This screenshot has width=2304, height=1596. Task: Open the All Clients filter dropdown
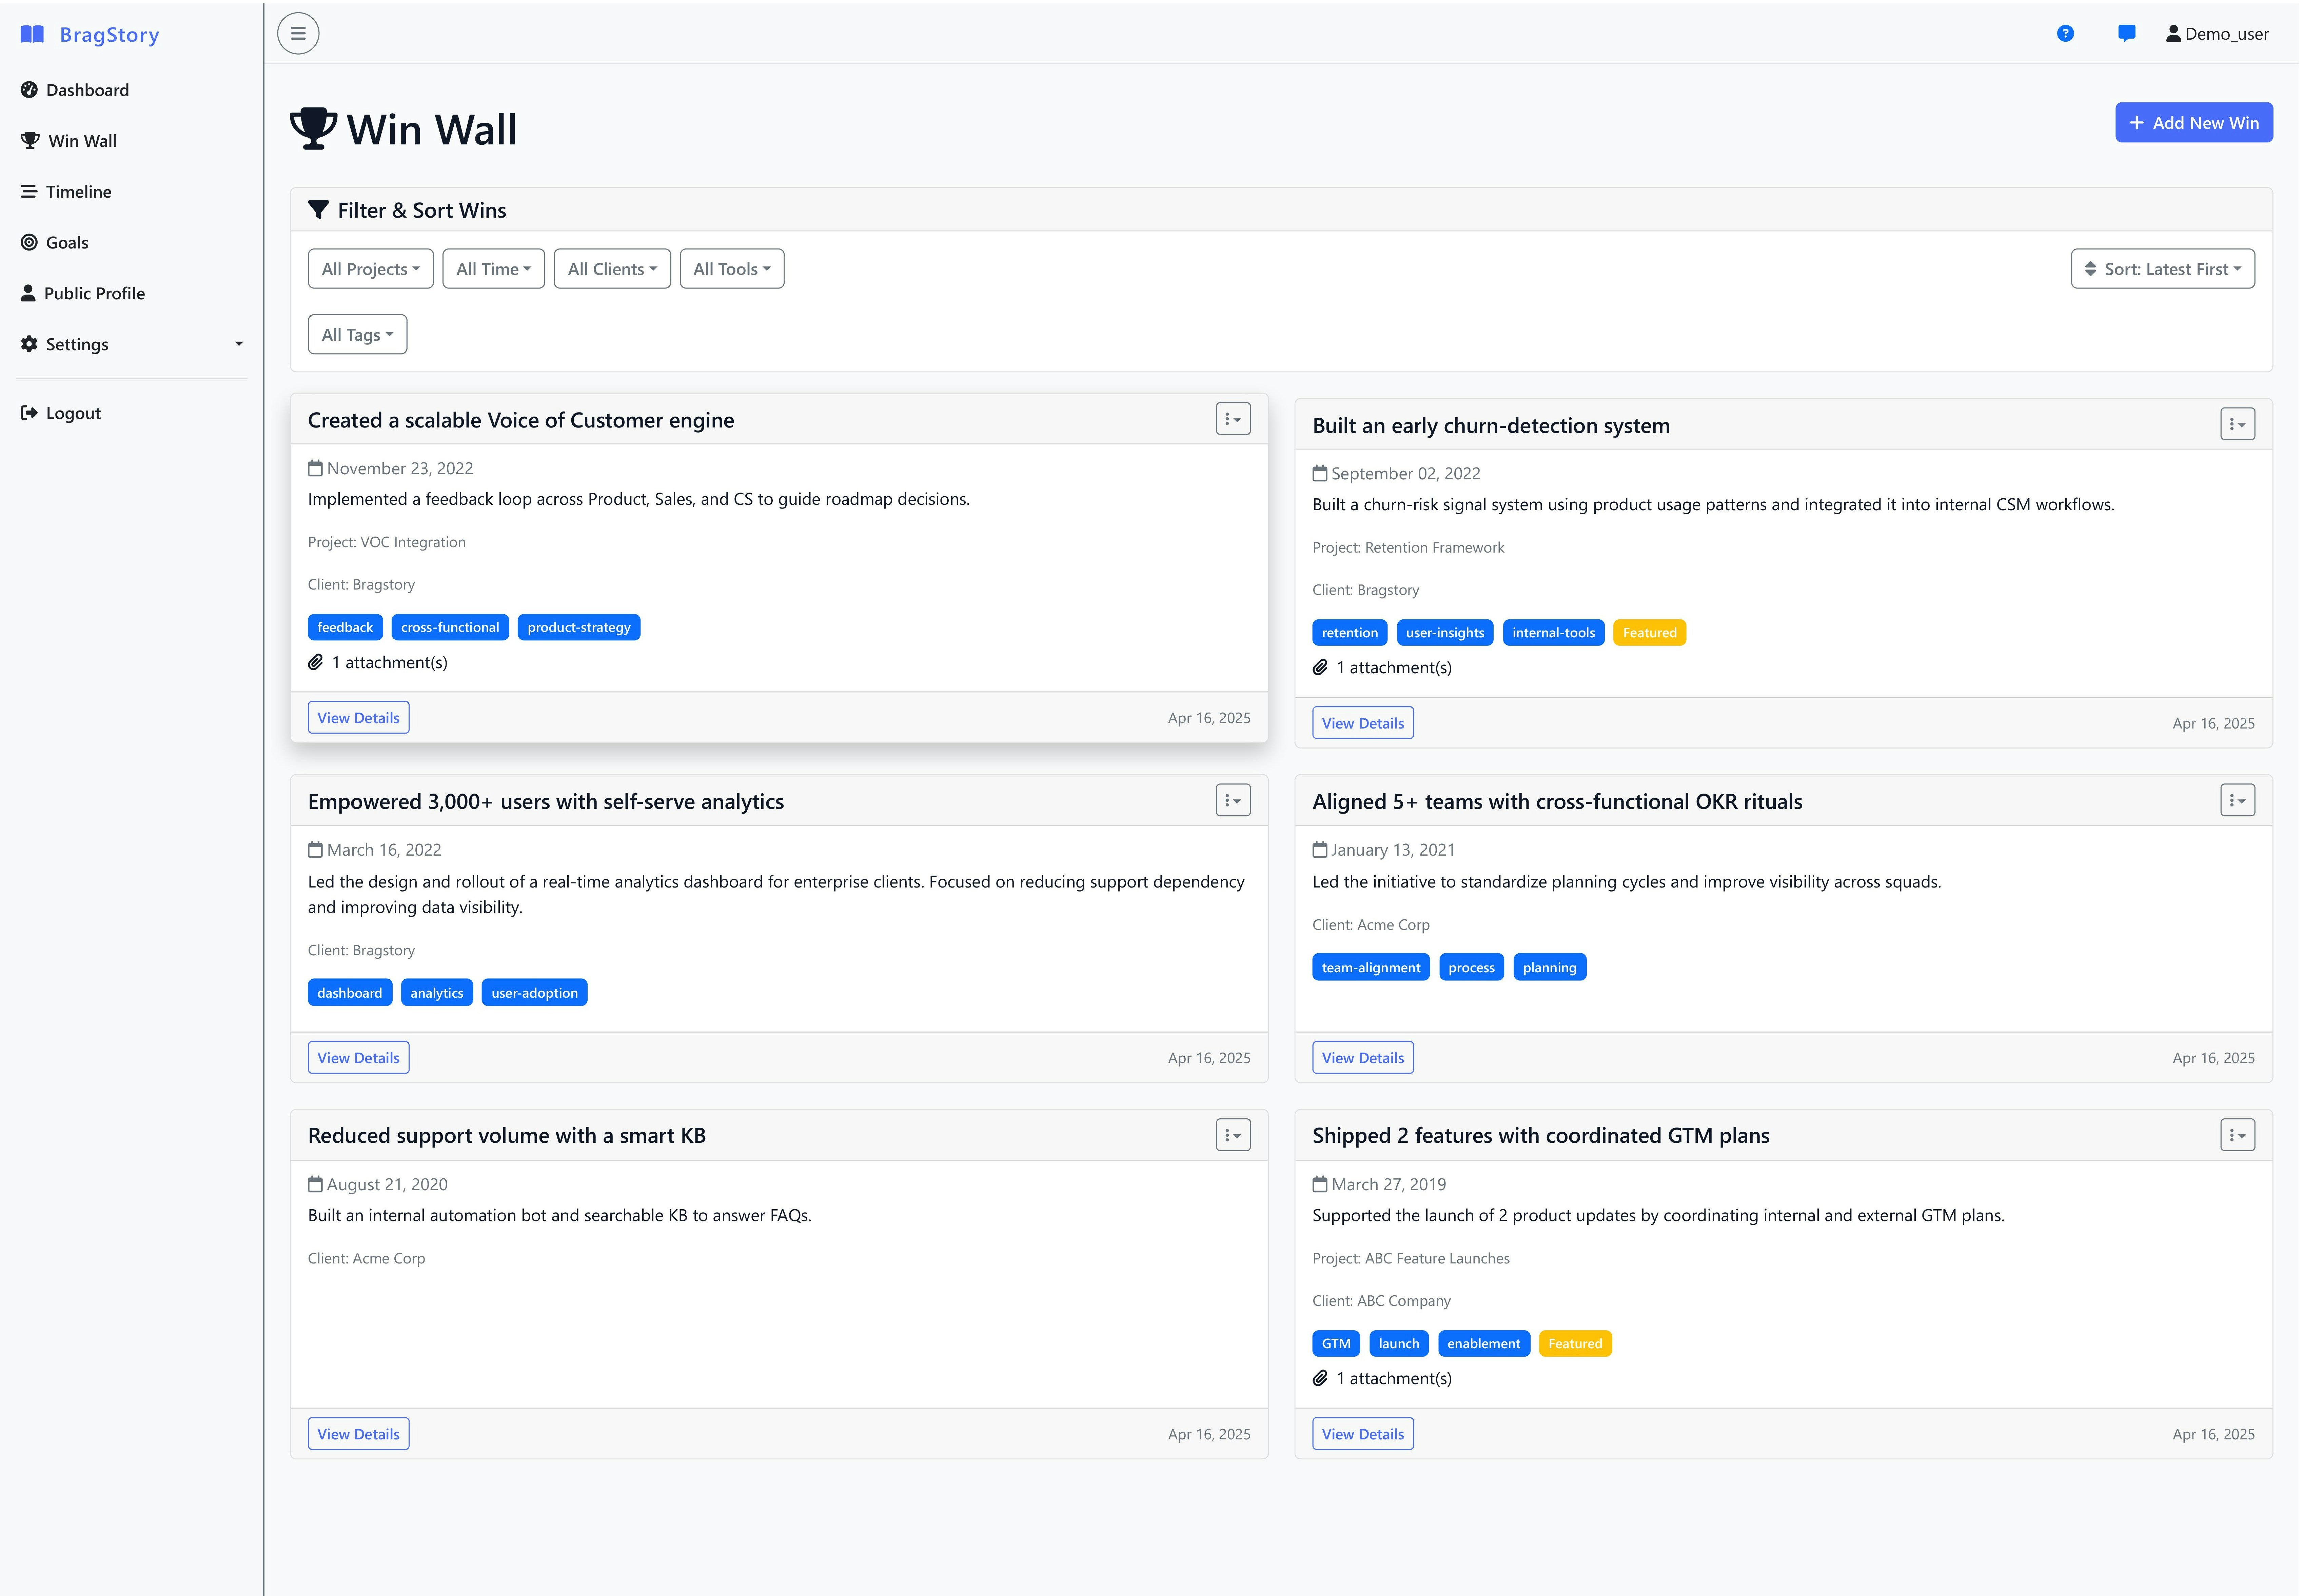[612, 269]
